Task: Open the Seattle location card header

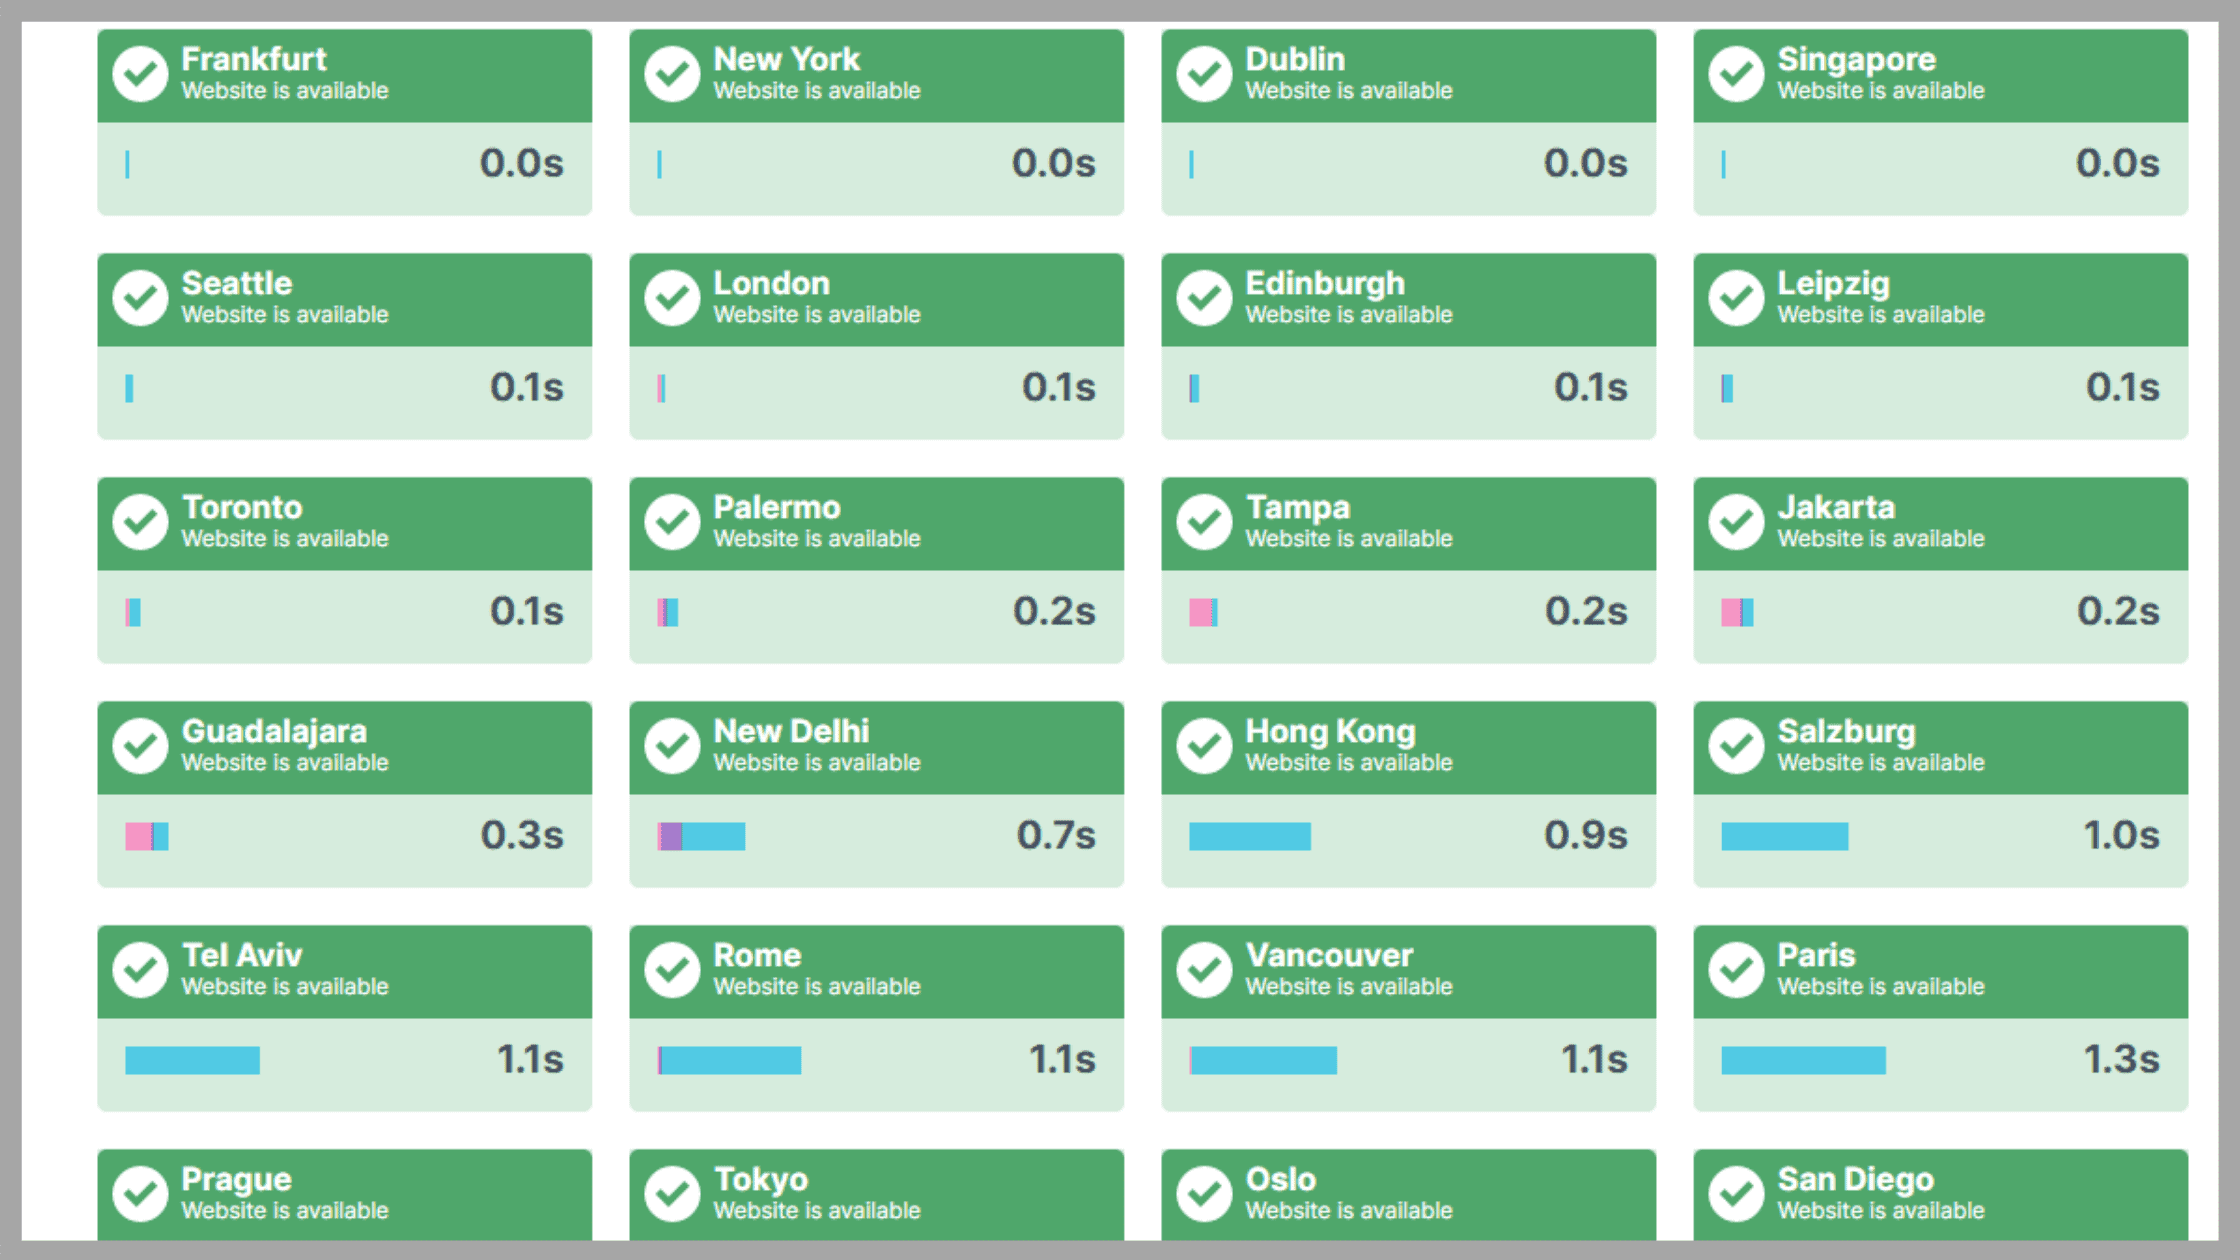Action: 344,300
